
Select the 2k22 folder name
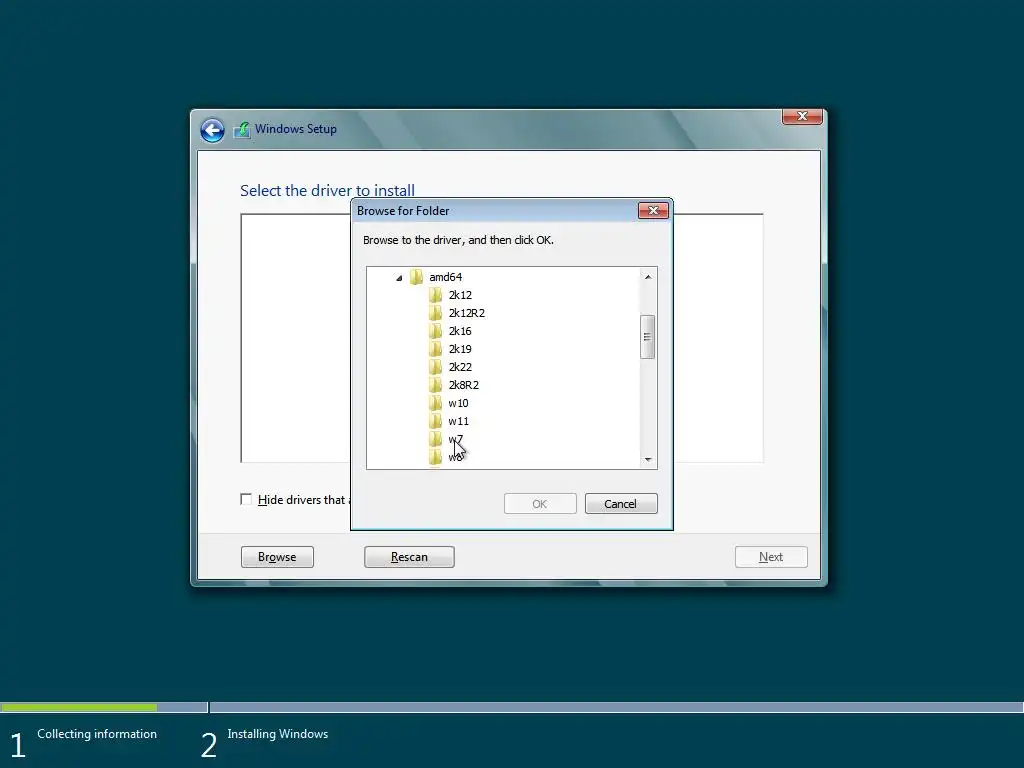point(460,367)
